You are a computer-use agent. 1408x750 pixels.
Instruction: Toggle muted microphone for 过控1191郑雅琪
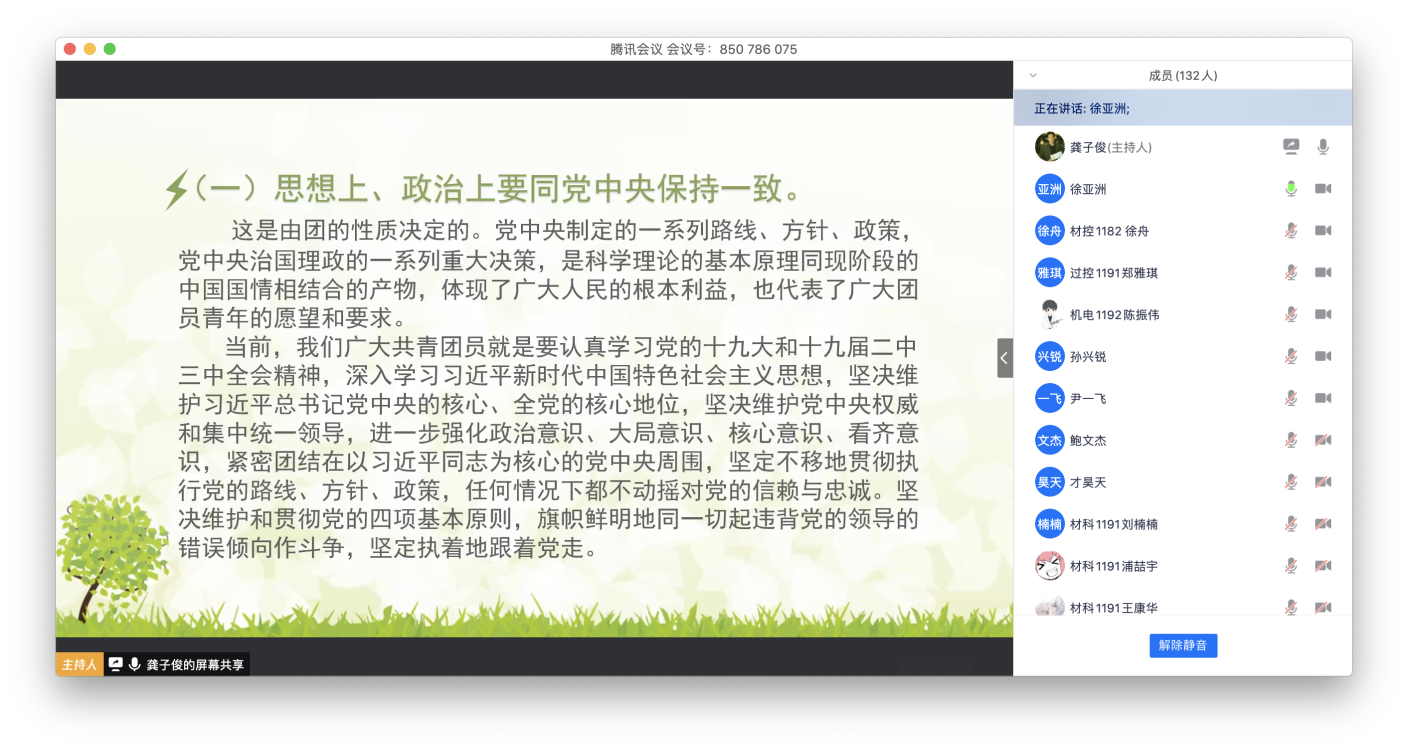click(x=1291, y=273)
